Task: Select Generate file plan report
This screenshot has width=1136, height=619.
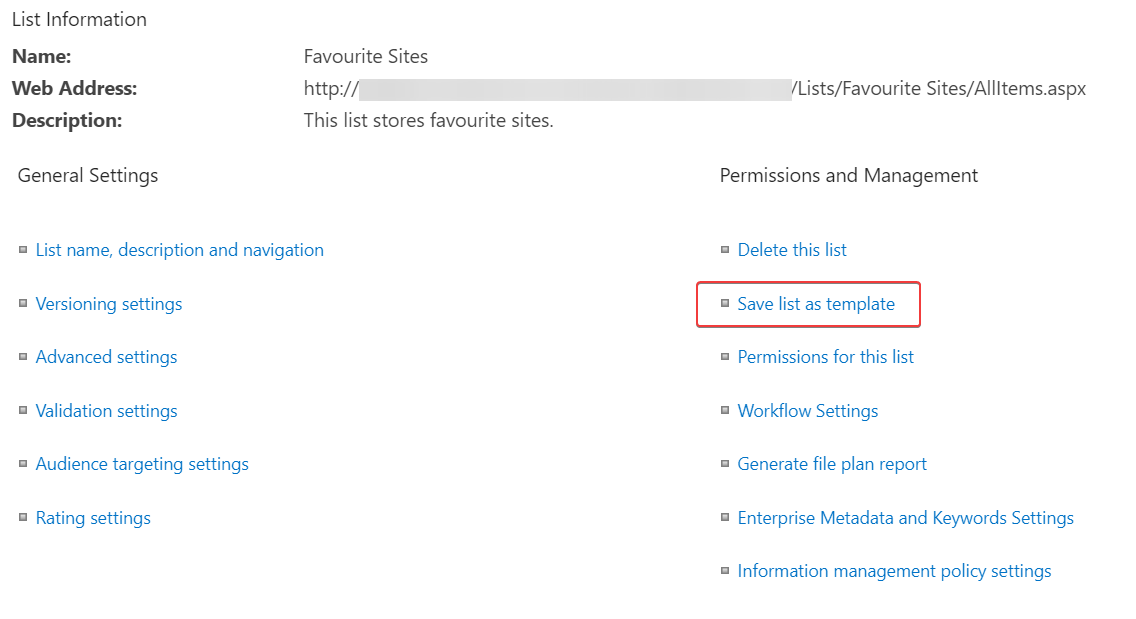Action: (832, 464)
